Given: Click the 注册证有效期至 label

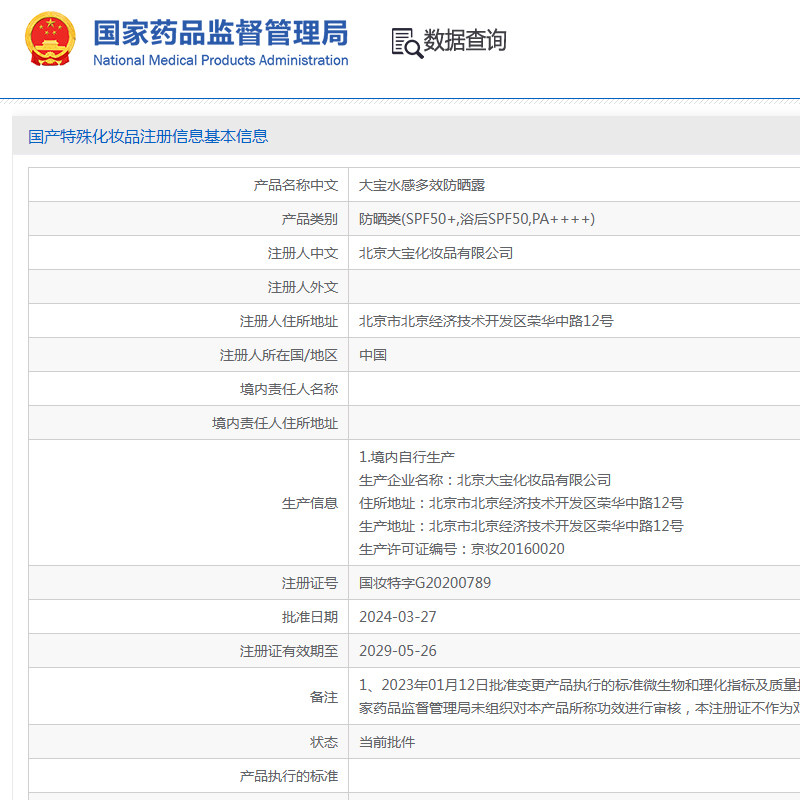Looking at the screenshot, I should [289, 651].
